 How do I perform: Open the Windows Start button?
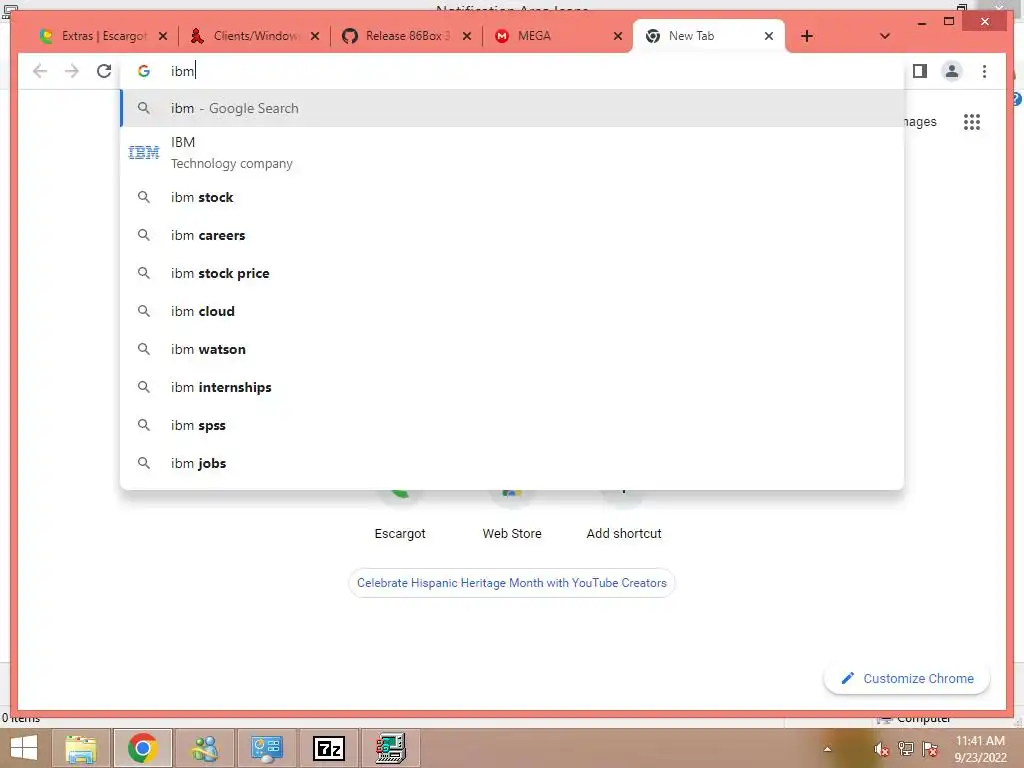click(x=24, y=748)
